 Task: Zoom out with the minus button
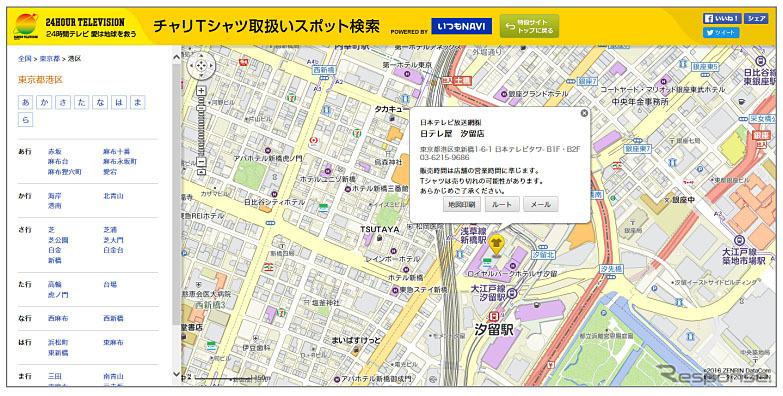tap(201, 162)
